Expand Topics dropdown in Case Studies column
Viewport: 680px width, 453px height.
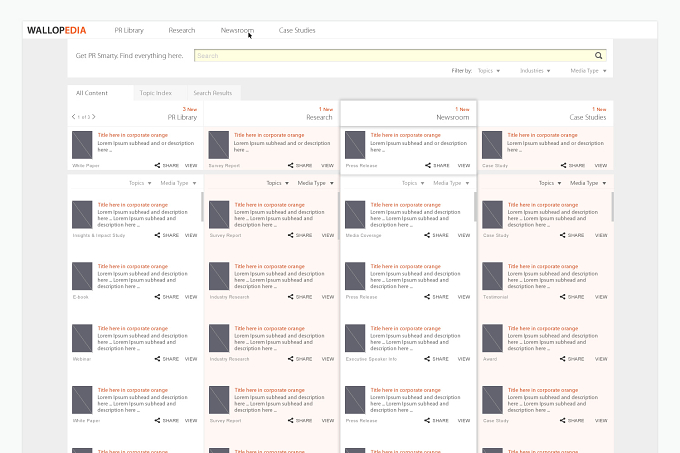click(x=550, y=183)
